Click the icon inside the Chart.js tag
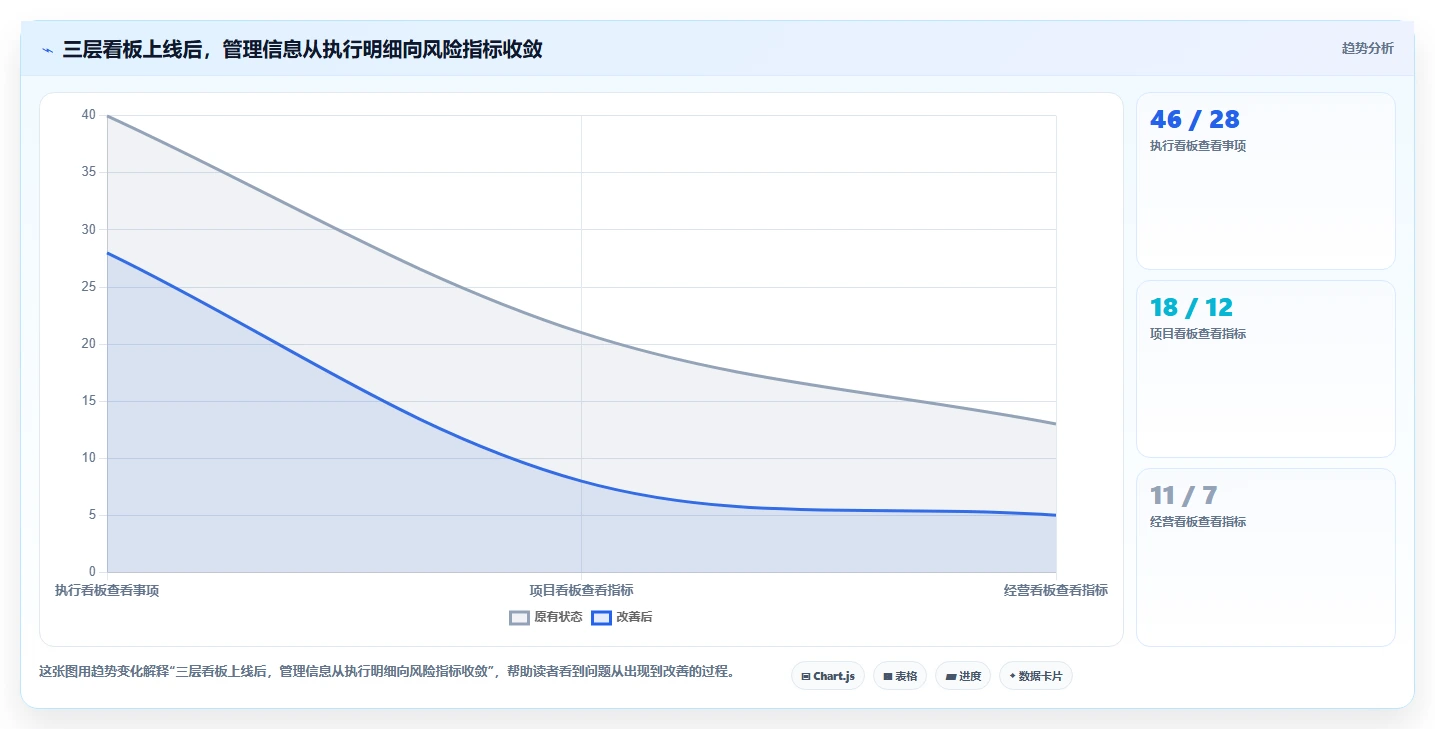Screen dimensions: 1435x729 tap(806, 677)
